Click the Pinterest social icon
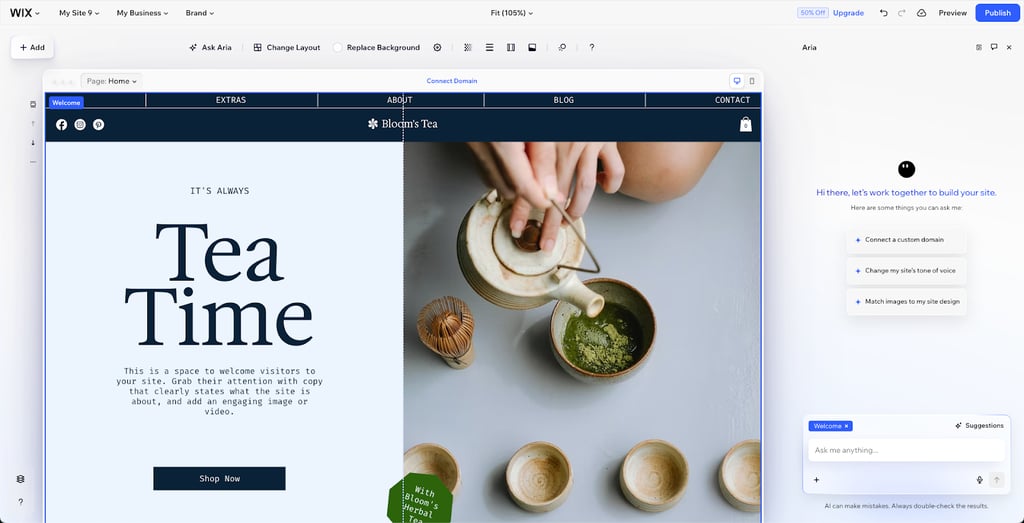The height and width of the screenshot is (523, 1024). coord(99,125)
